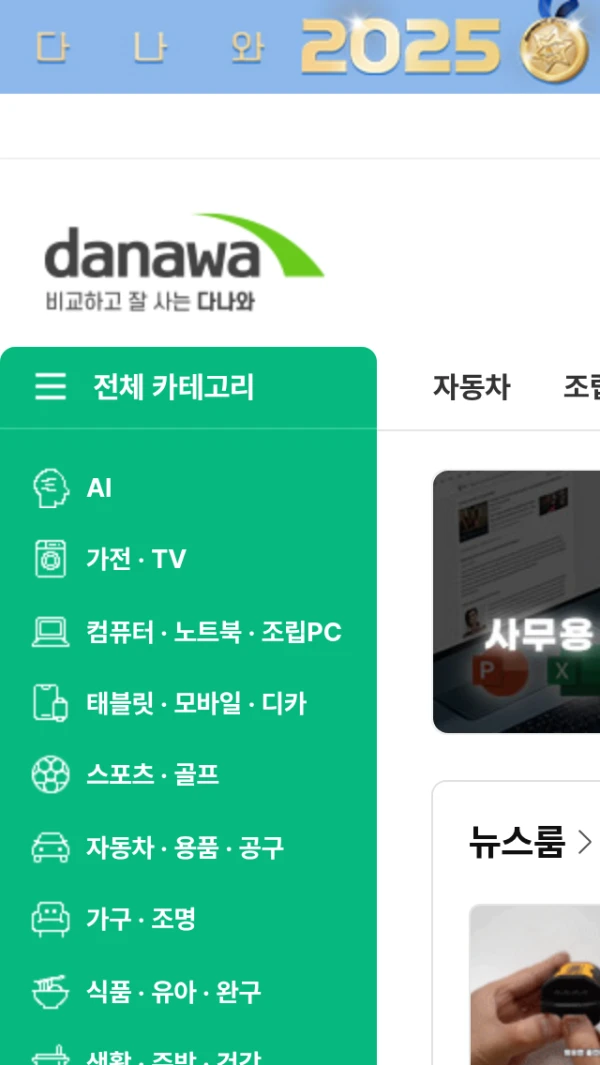Screen dimensions: 600x1065
Task: Open the 뉴스룸 heading link
Action: [x=516, y=843]
